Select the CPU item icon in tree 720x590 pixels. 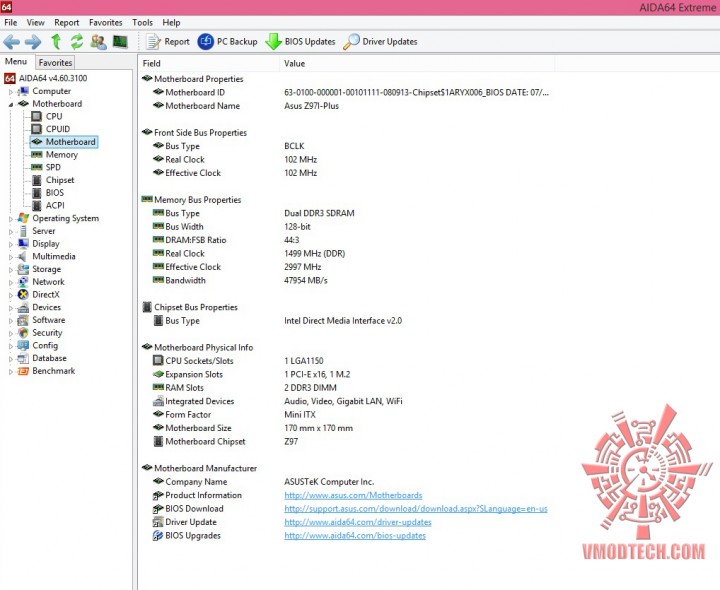click(x=37, y=116)
